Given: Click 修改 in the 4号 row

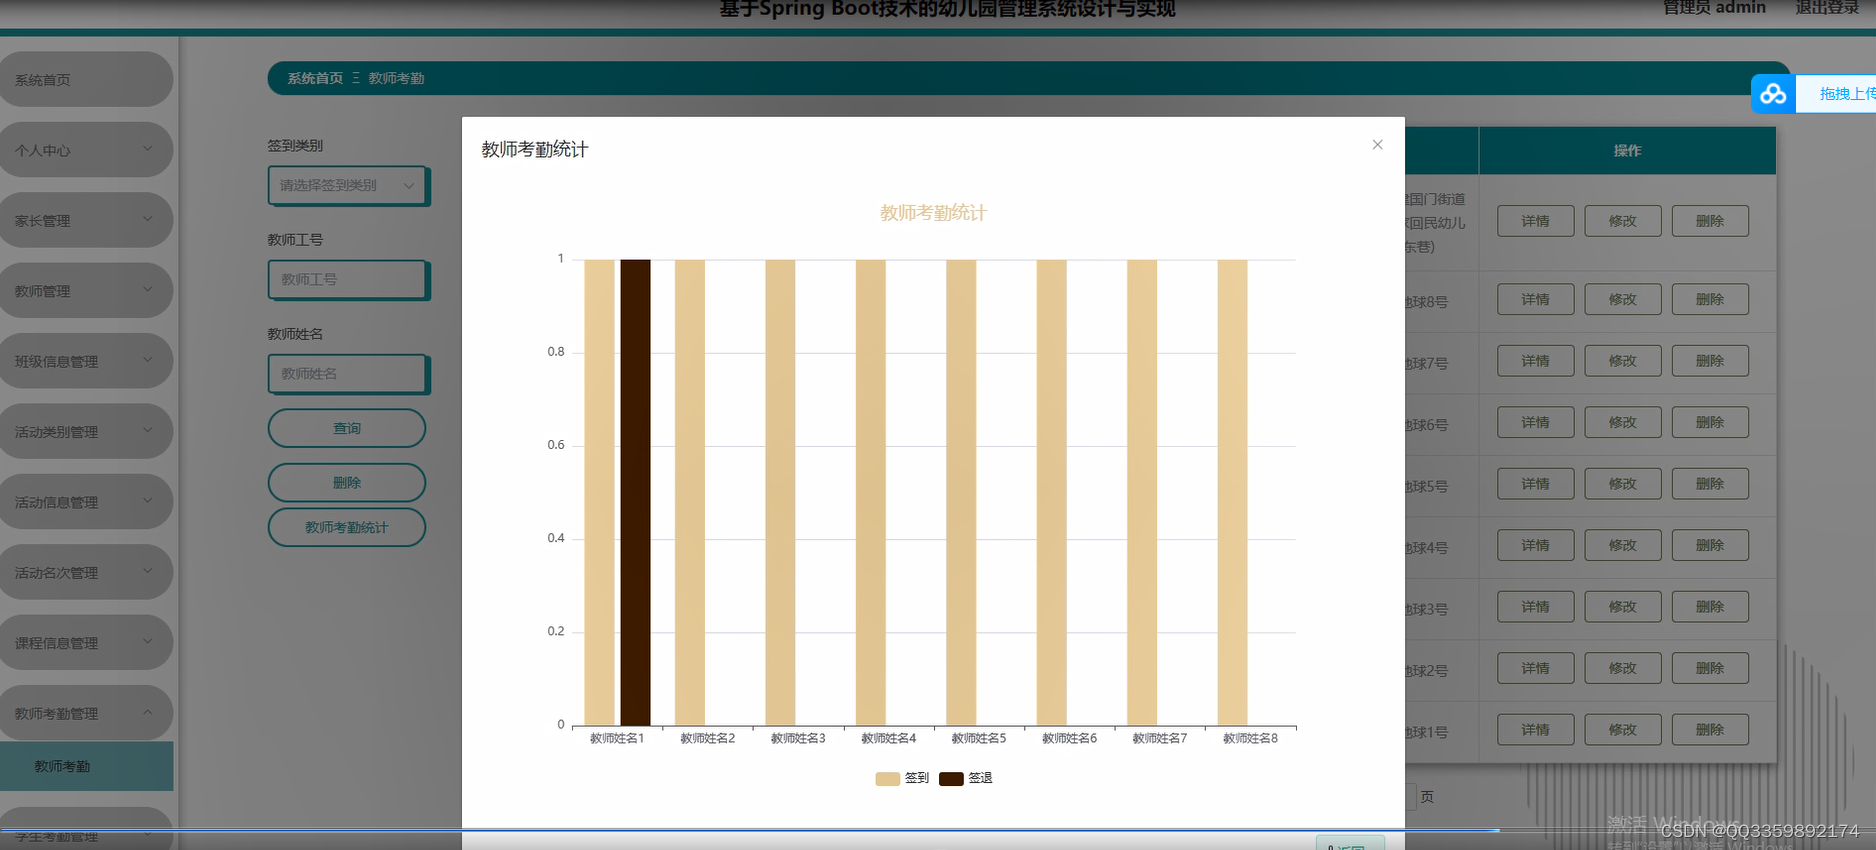Looking at the screenshot, I should click(x=1623, y=545).
